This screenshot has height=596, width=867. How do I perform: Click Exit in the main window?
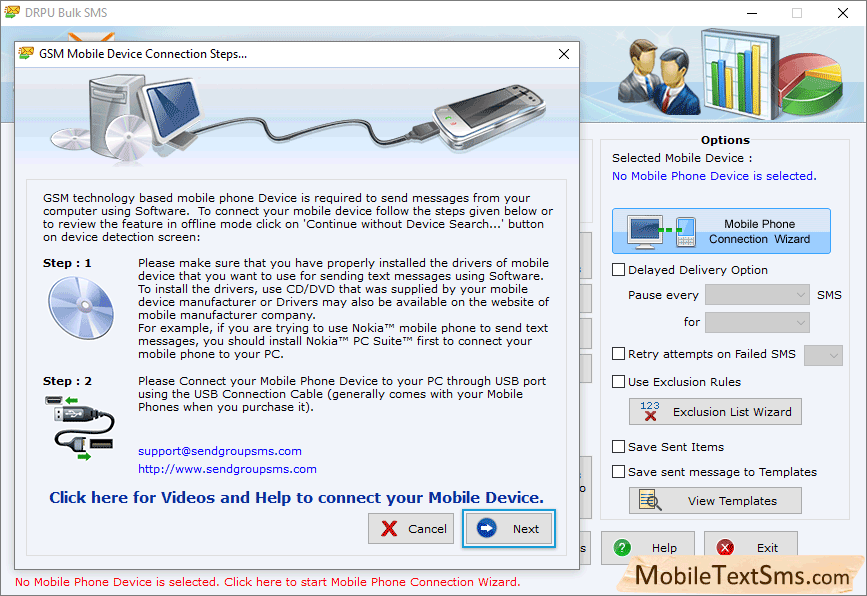pyautogui.click(x=750, y=548)
